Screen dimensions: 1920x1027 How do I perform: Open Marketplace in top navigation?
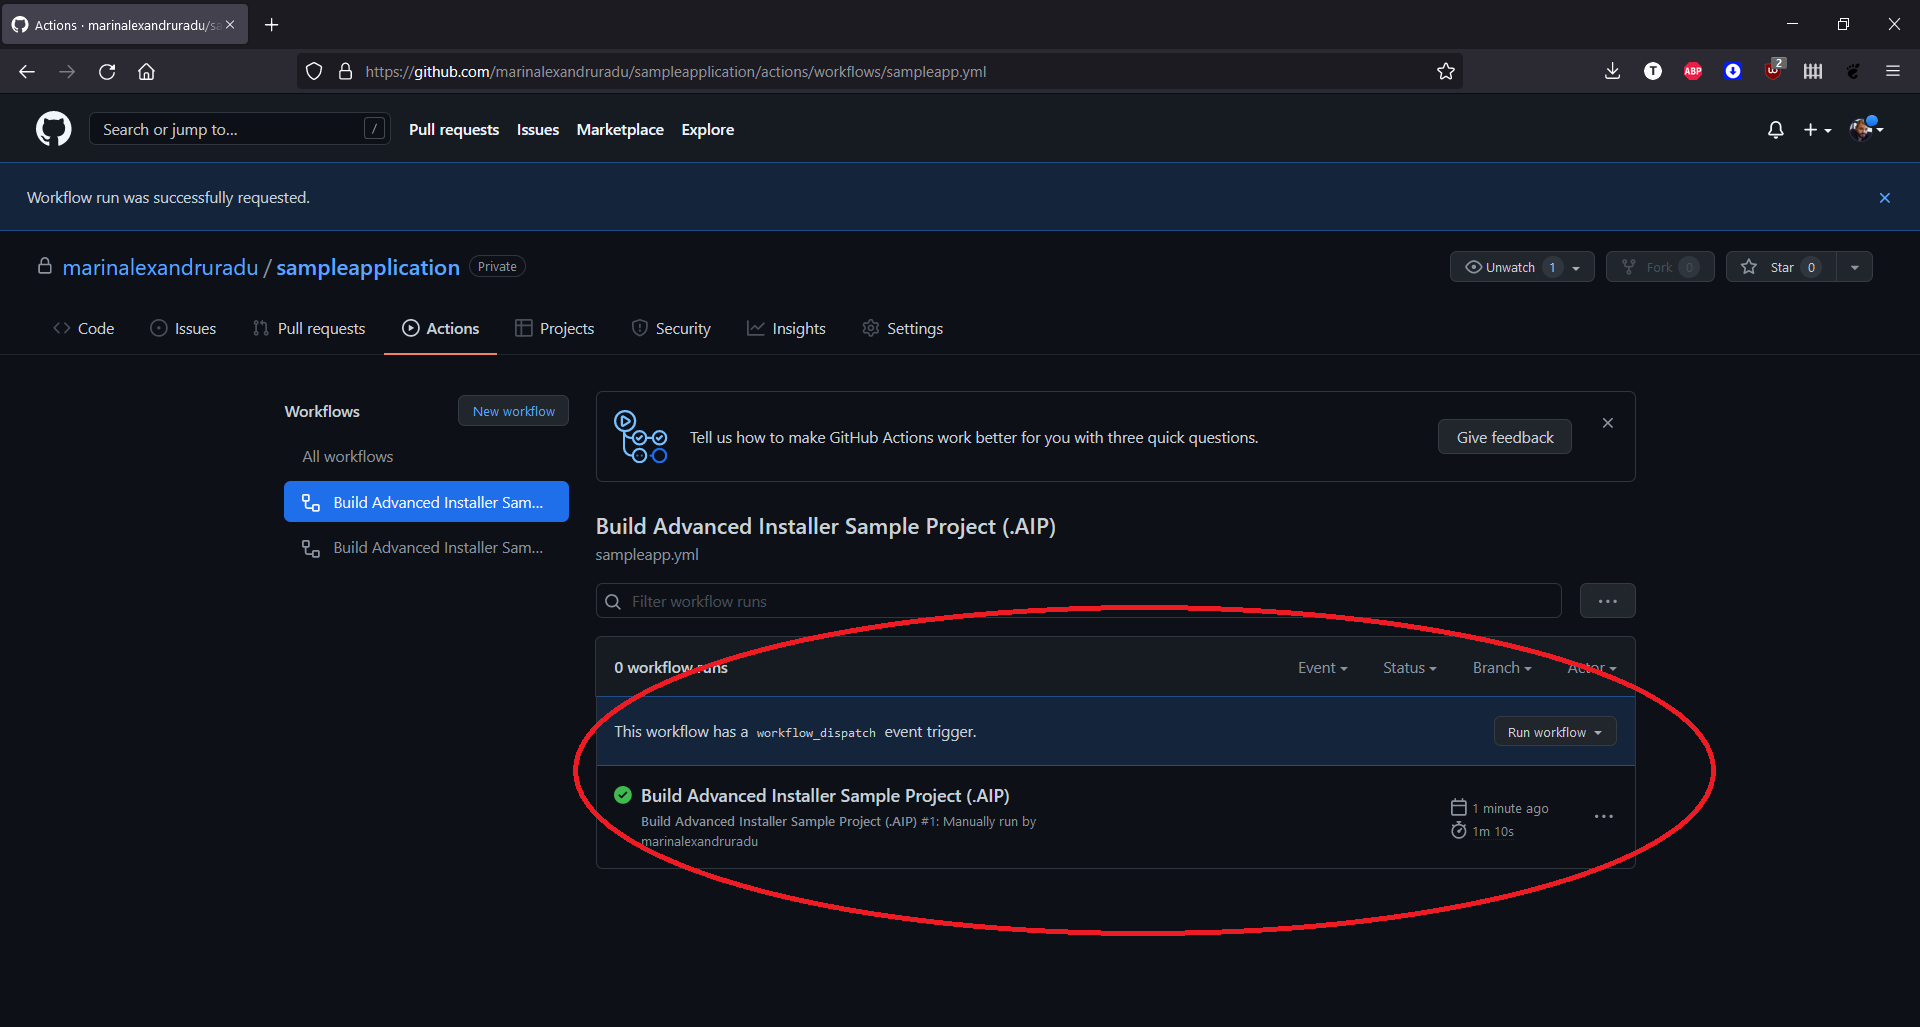click(620, 130)
